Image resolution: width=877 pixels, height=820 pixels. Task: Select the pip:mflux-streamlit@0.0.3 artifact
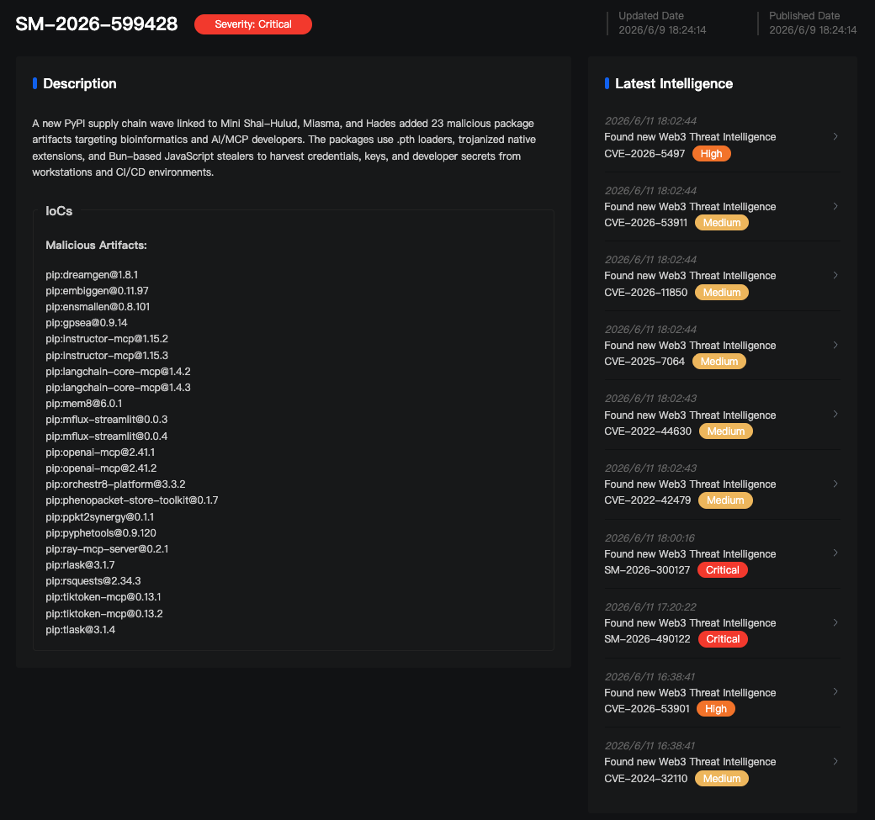[x=106, y=420]
